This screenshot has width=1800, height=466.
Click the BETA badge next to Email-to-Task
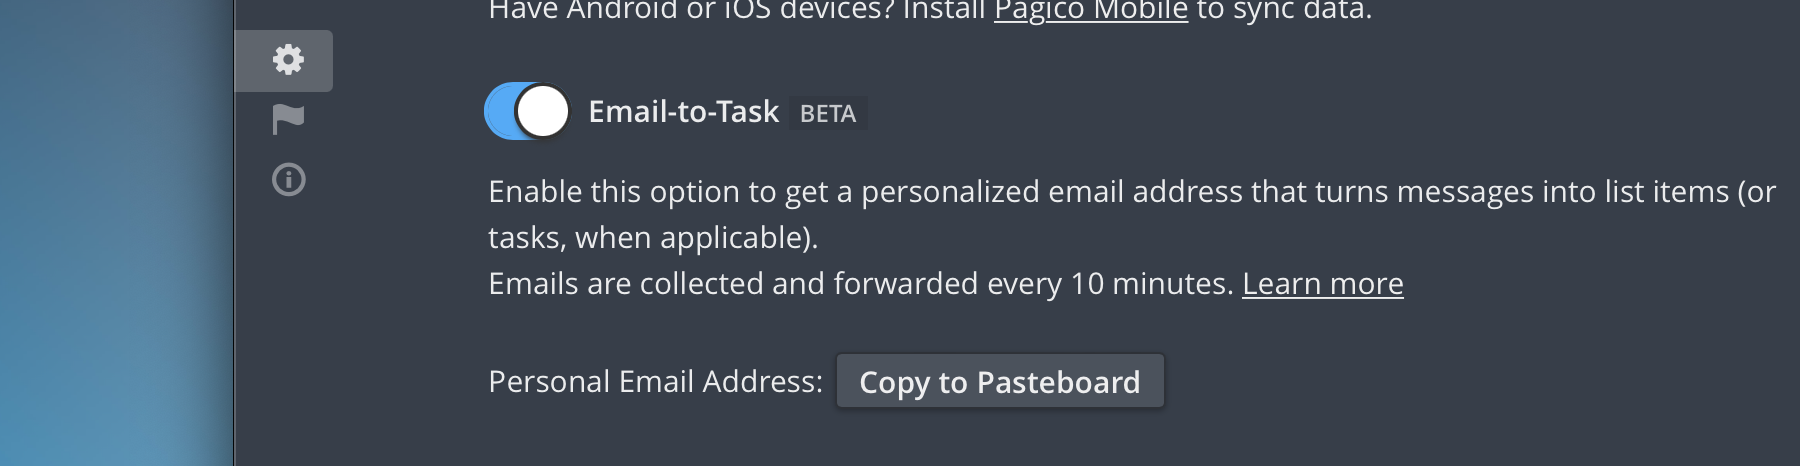click(828, 113)
